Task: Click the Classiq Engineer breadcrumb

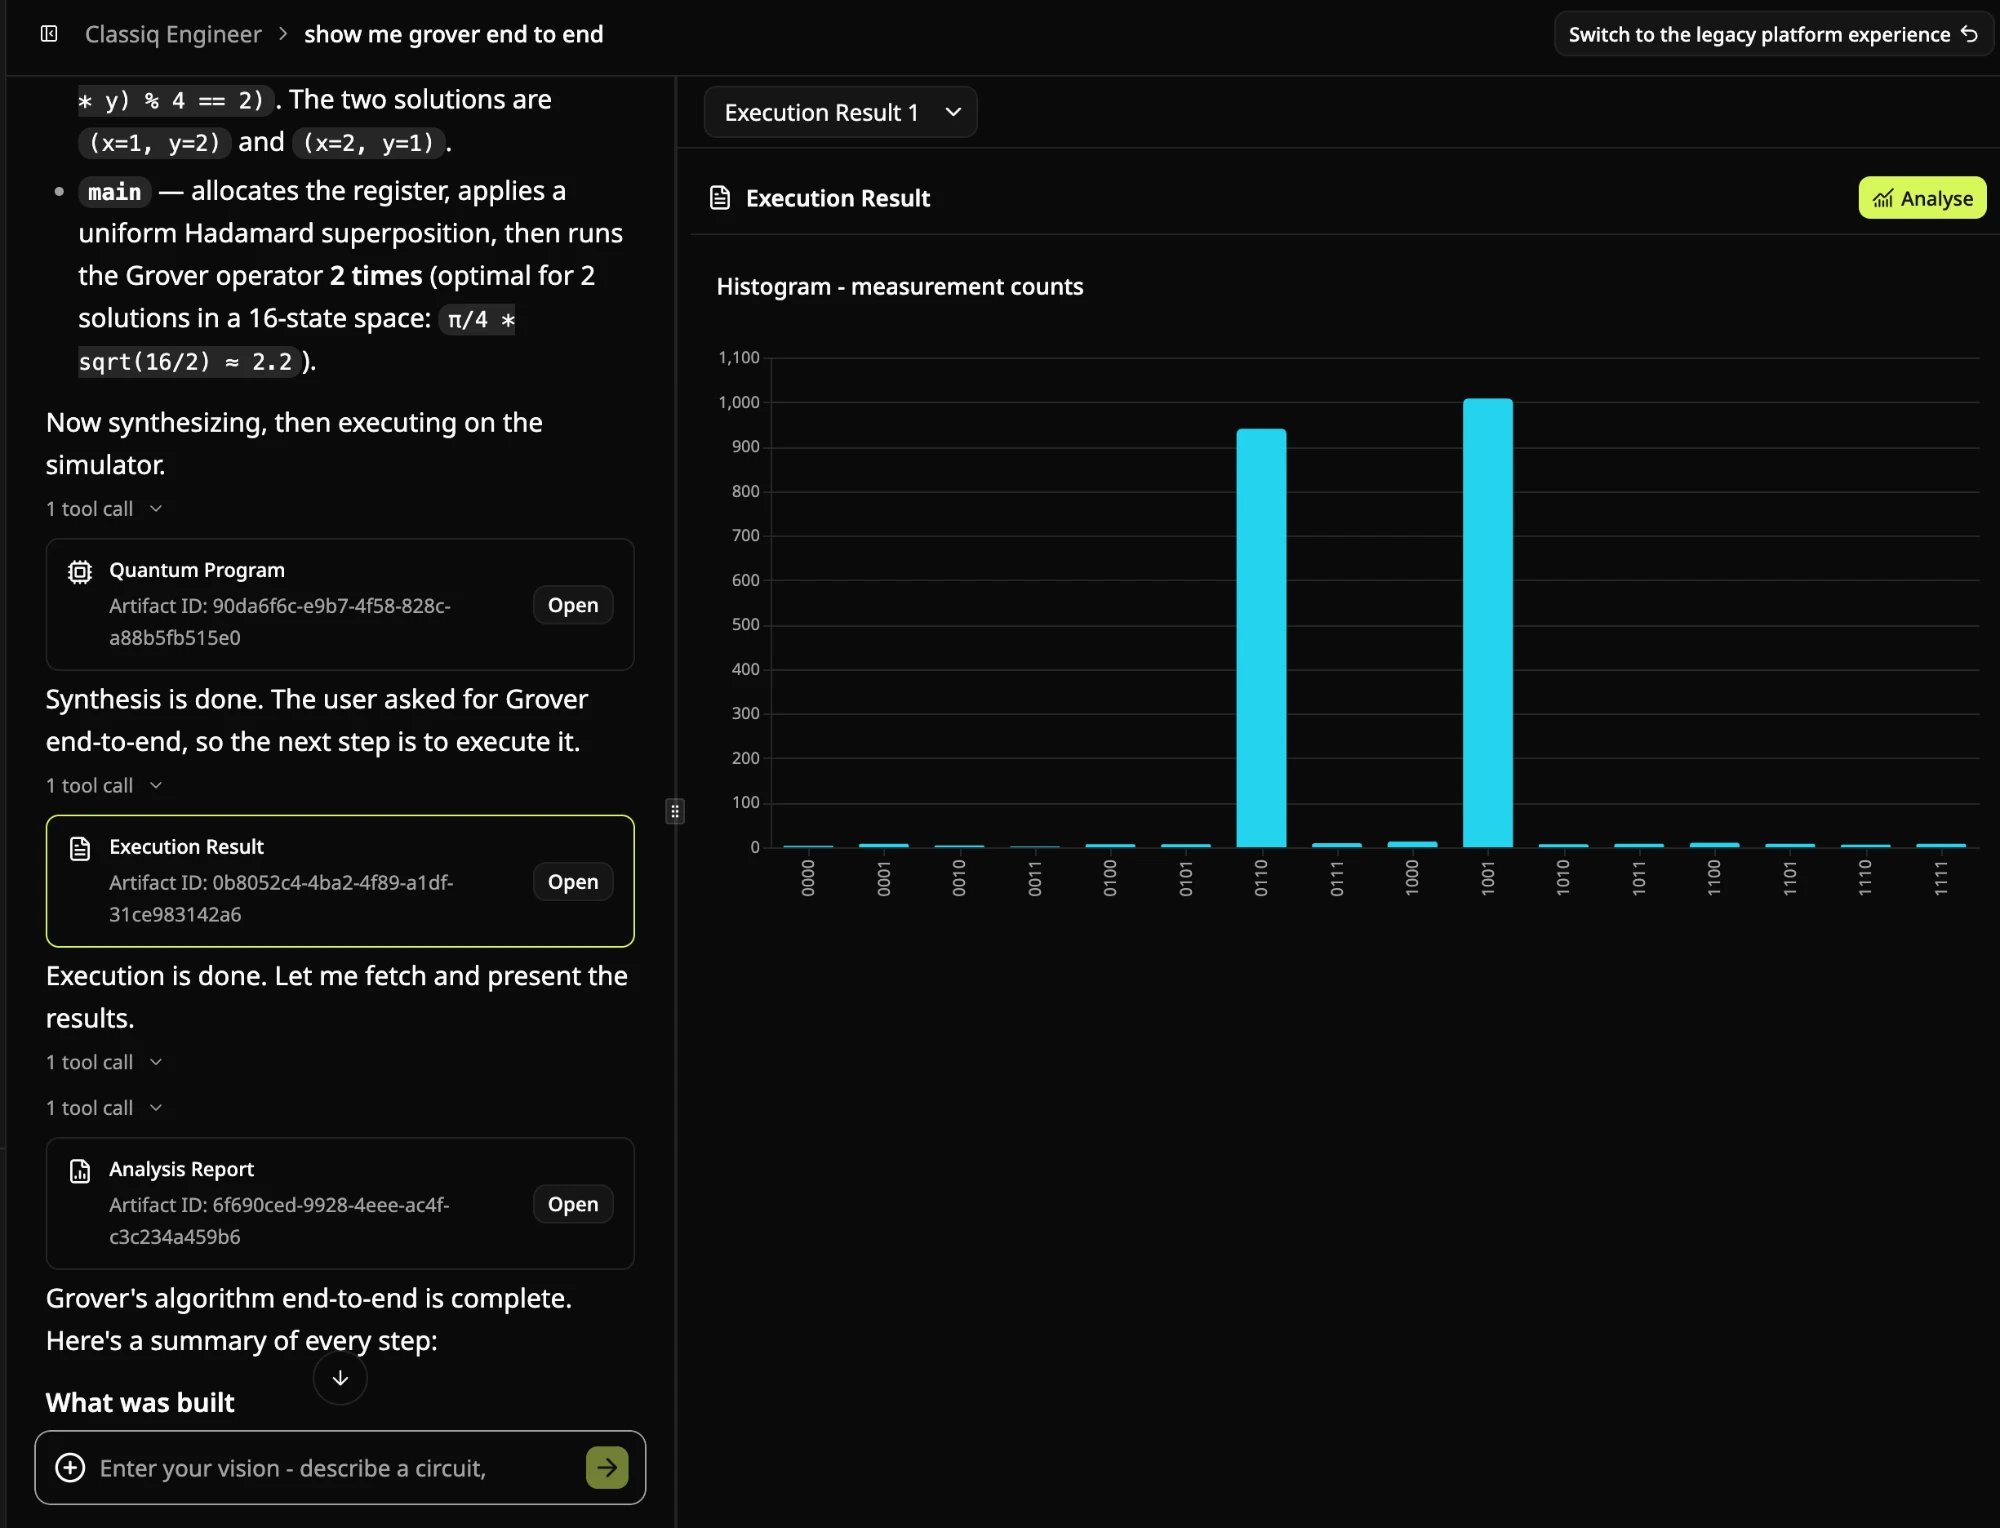Action: [x=173, y=34]
